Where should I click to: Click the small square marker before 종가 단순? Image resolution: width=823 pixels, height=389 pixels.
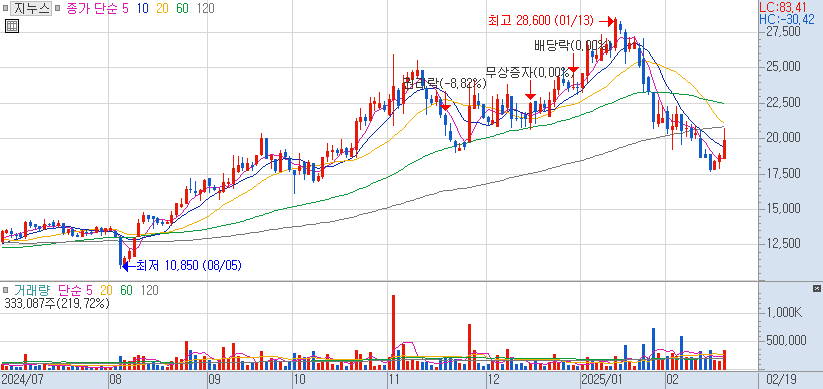click(x=57, y=9)
